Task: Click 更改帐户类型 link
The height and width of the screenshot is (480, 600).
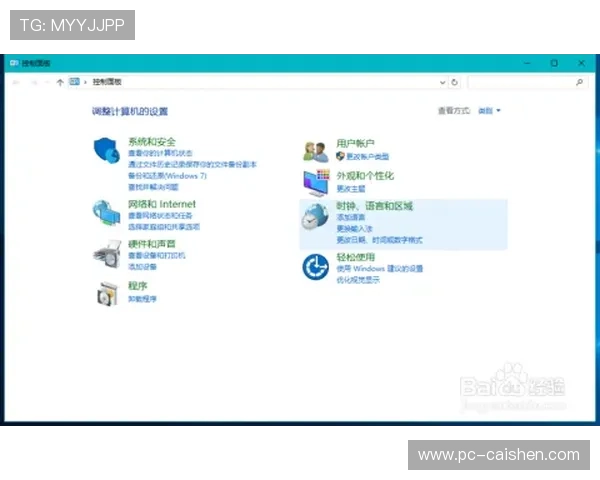Action: coord(367,157)
